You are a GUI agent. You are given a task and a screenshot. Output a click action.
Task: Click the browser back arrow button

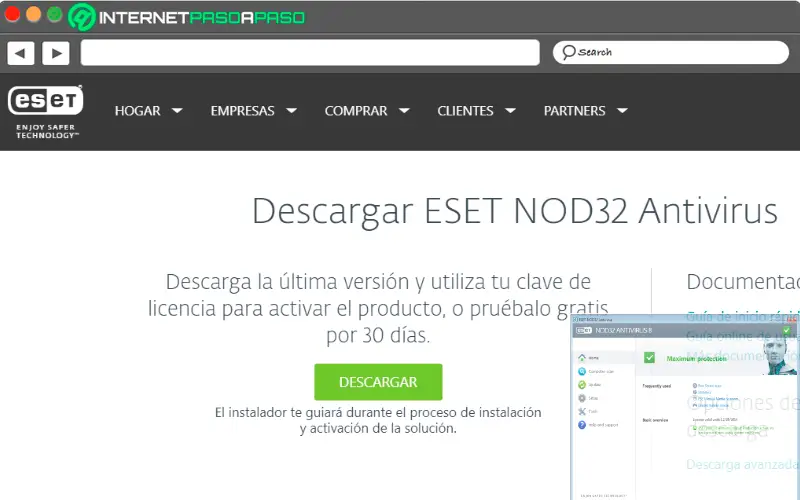coord(20,53)
